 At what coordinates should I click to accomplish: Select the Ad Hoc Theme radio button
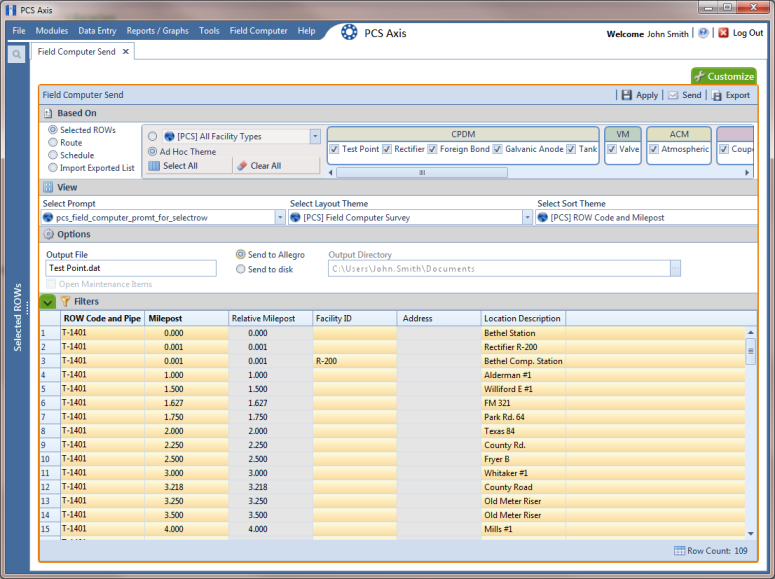pyautogui.click(x=153, y=151)
